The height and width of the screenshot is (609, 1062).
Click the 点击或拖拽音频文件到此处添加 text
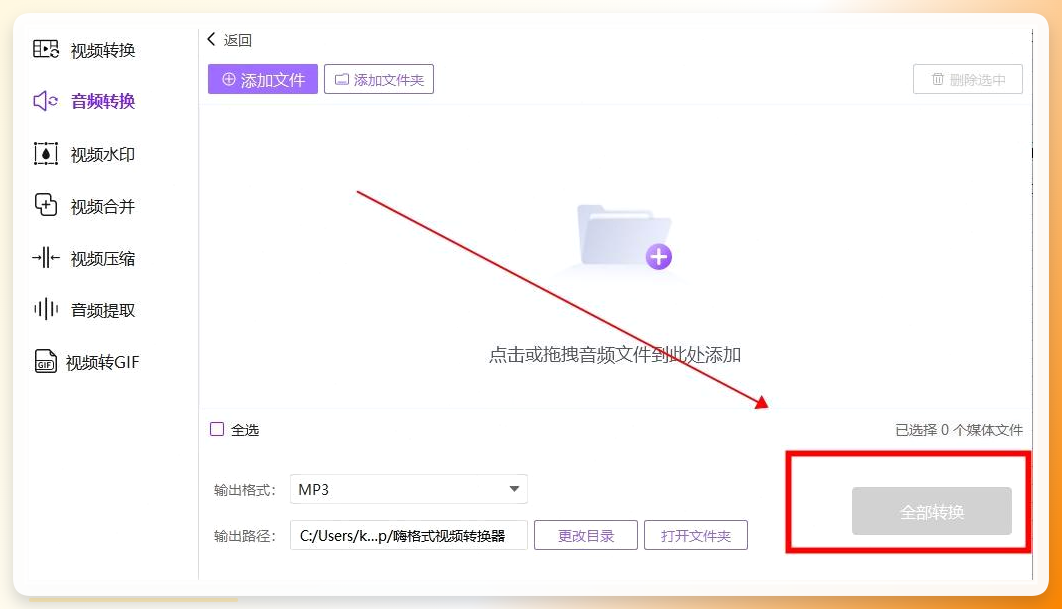[x=615, y=355]
